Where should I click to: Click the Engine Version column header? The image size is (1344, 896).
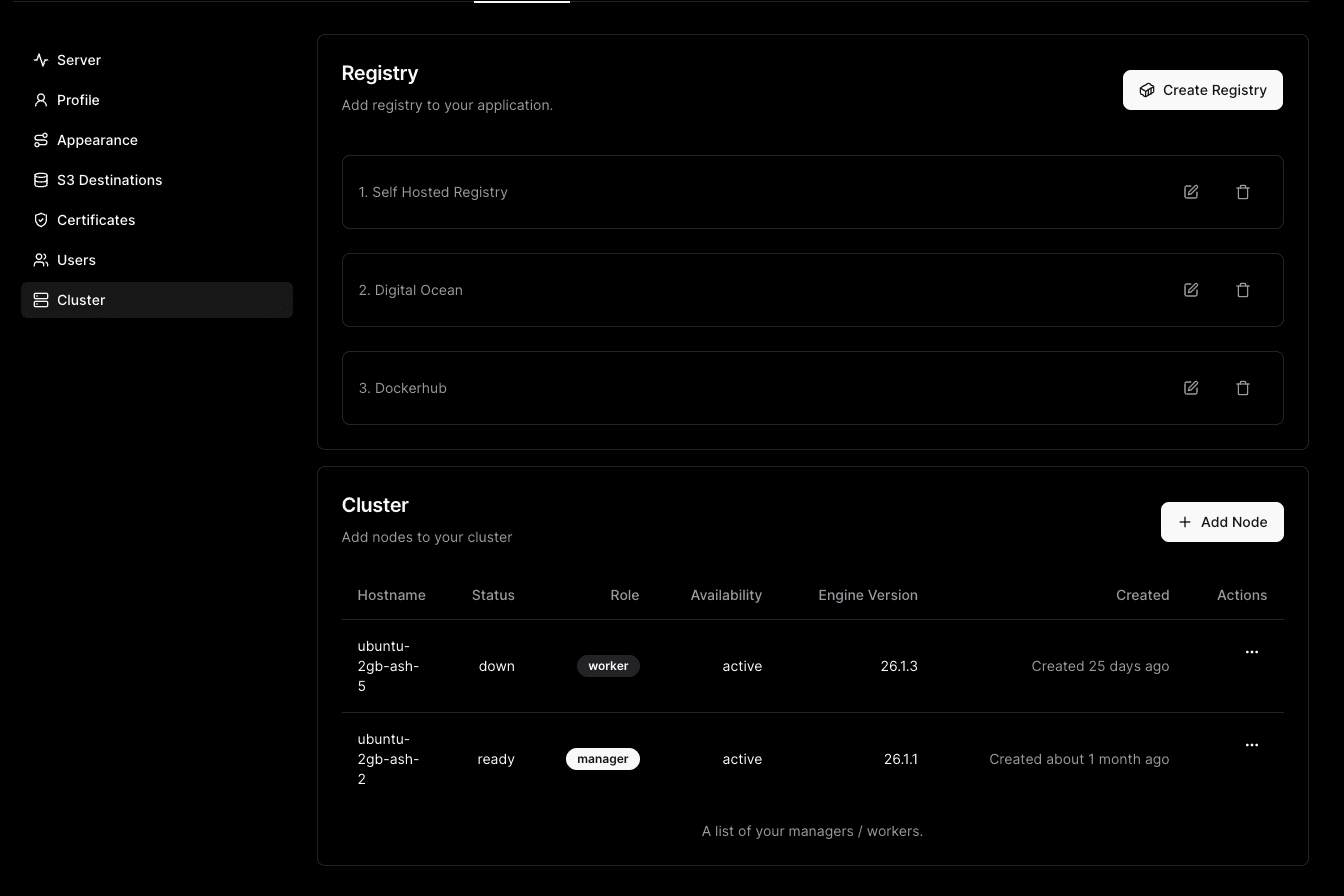[x=868, y=595]
